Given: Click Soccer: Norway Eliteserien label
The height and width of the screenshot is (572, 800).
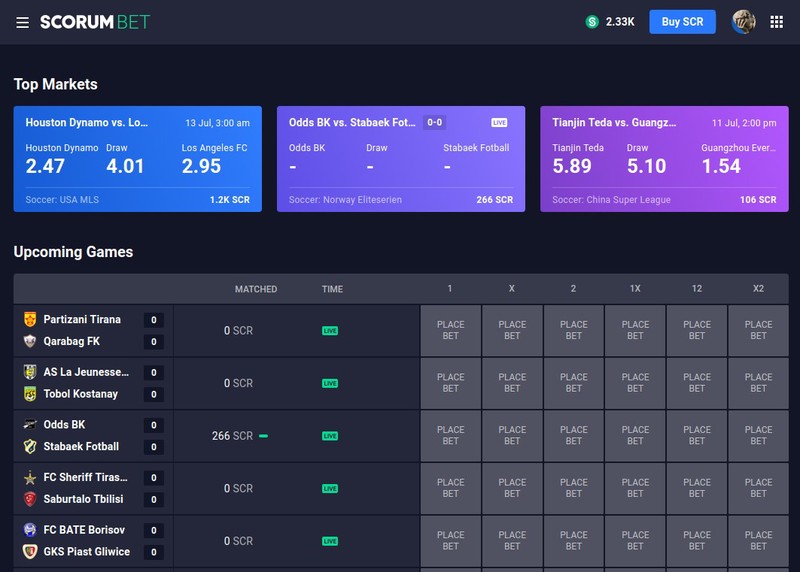Looking at the screenshot, I should tap(345, 200).
